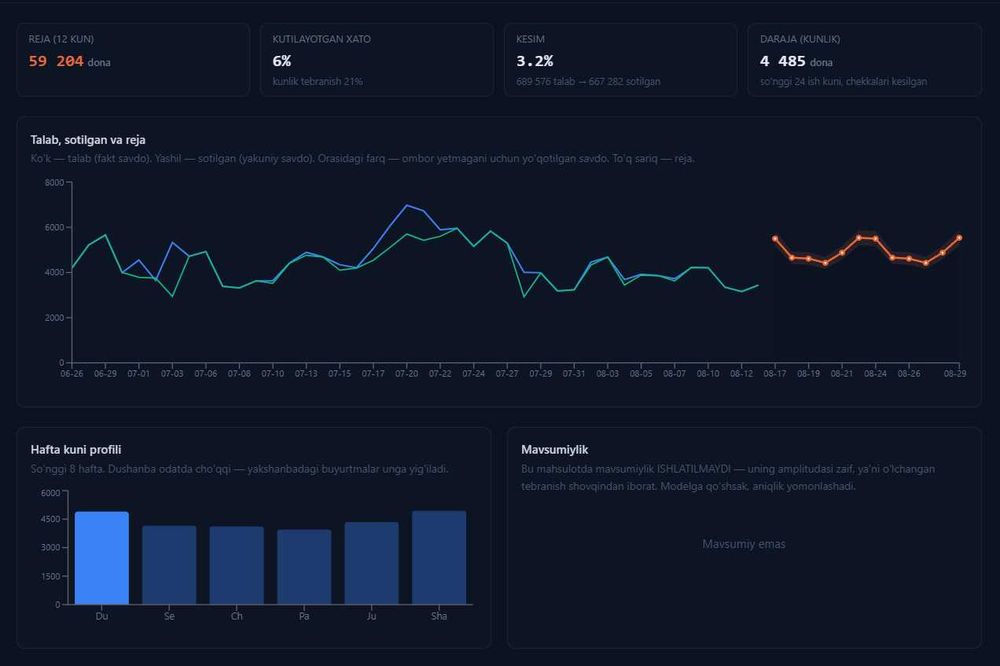Viewport: 1000px width, 666px height.
Task: Select the '3.2%' value in KESIM card
Action: point(534,61)
